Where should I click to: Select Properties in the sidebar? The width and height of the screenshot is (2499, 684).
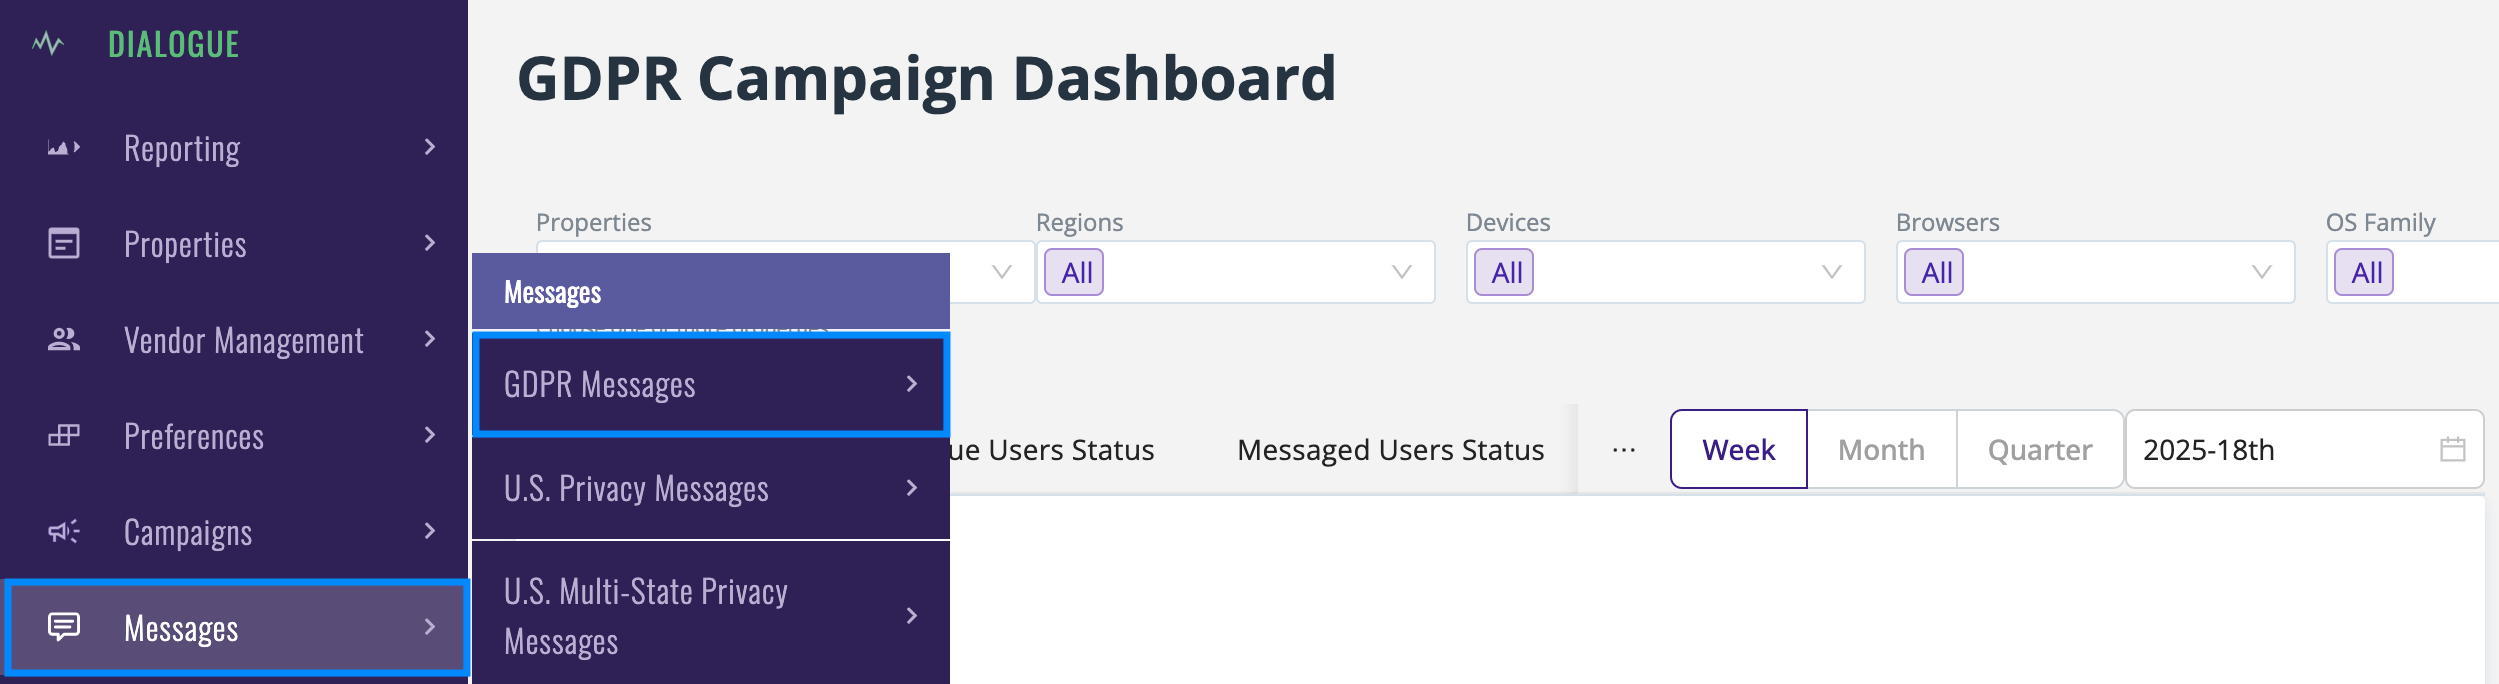(x=234, y=244)
